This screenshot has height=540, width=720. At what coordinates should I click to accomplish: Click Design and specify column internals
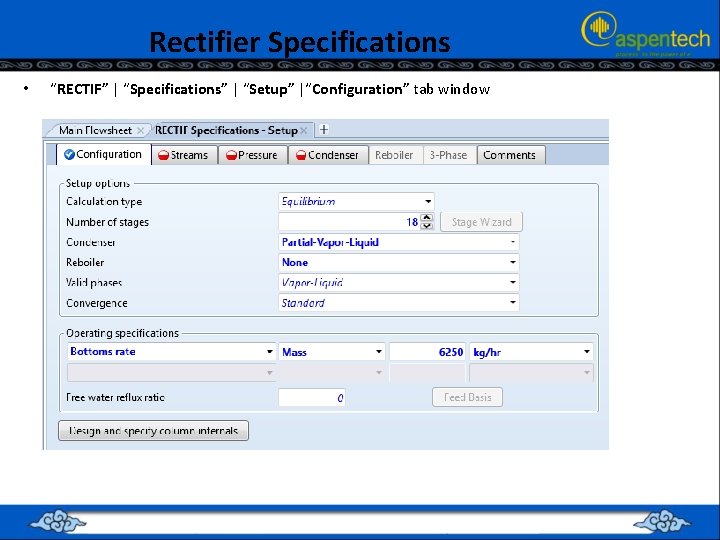[153, 431]
